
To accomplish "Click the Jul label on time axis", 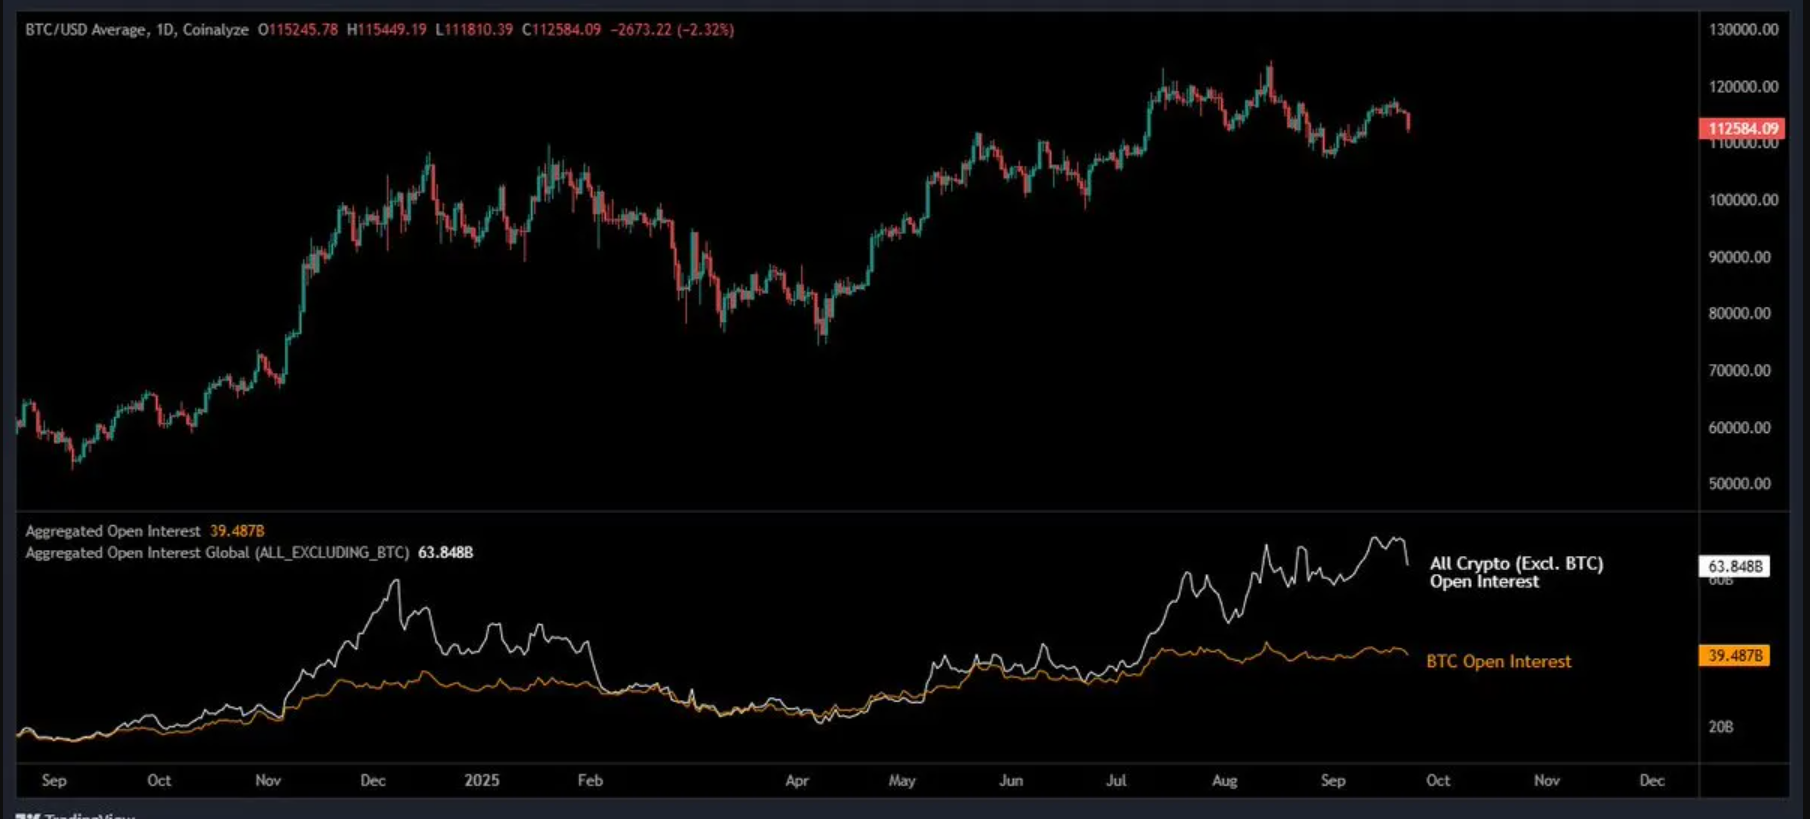I will tap(1116, 780).
